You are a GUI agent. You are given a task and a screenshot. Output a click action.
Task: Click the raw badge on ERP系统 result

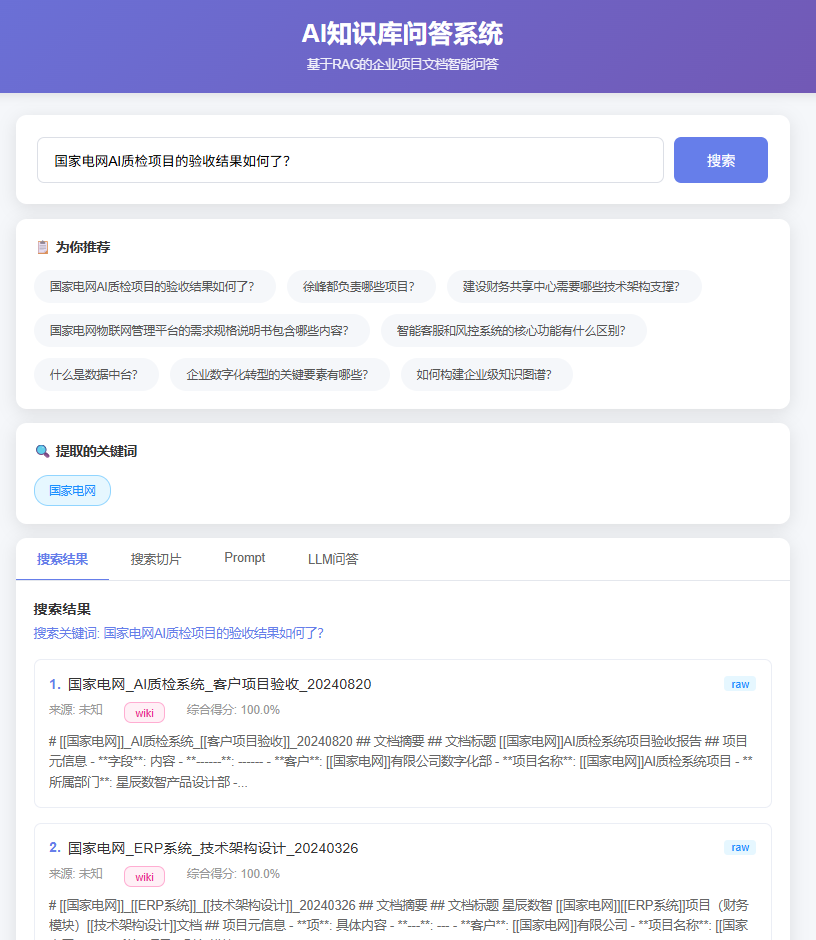click(x=740, y=847)
